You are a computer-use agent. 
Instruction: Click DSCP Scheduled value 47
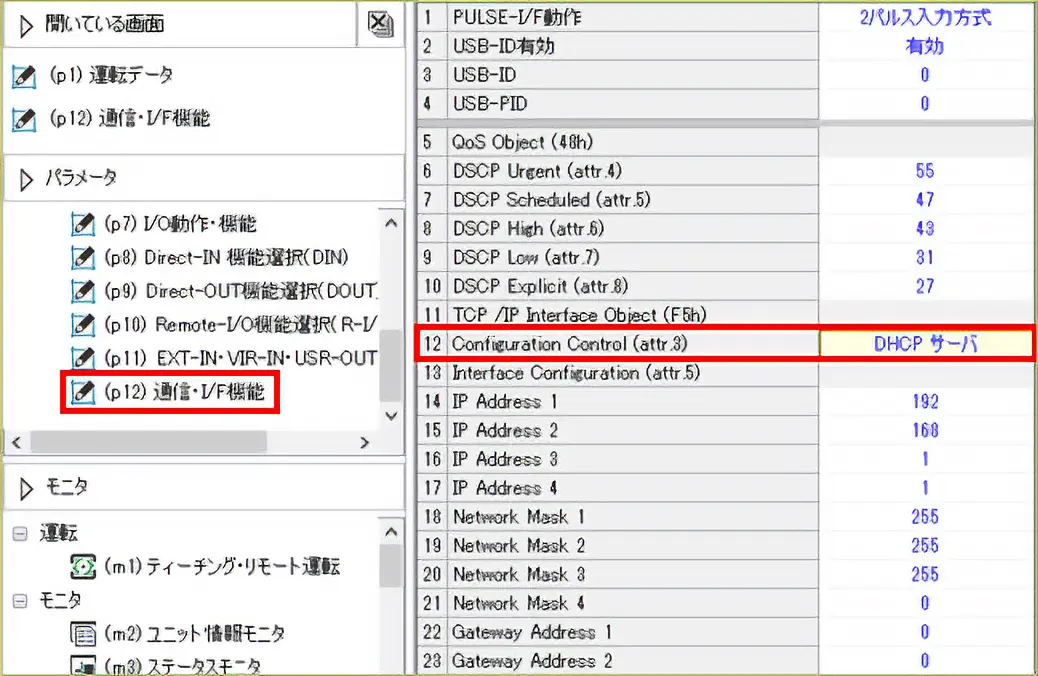click(925, 199)
